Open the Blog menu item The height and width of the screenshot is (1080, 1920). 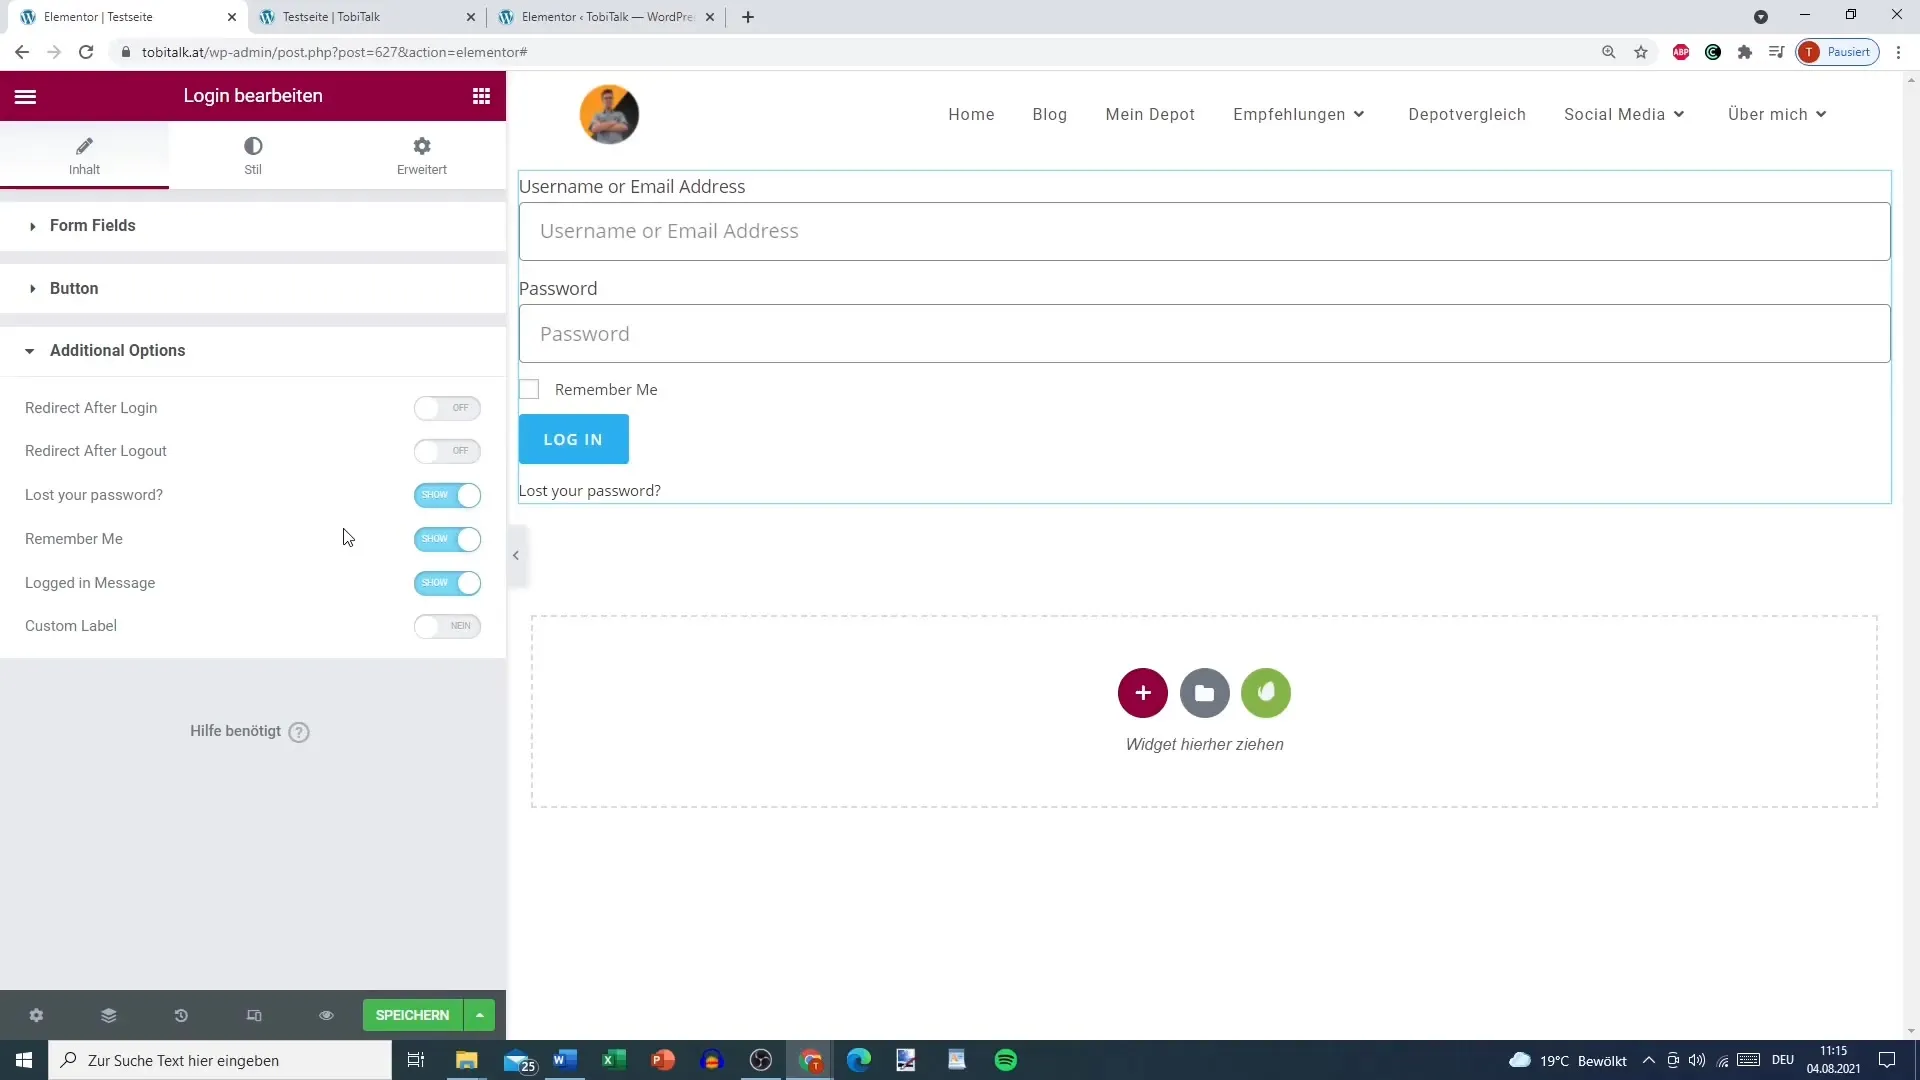(x=1050, y=114)
